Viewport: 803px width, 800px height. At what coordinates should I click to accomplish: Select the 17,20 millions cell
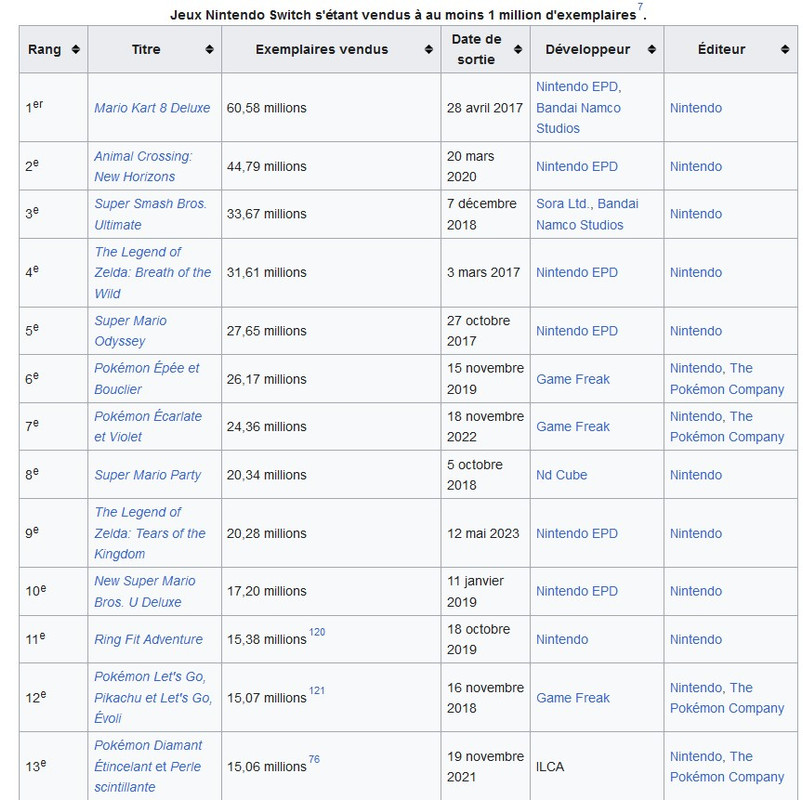pos(331,592)
